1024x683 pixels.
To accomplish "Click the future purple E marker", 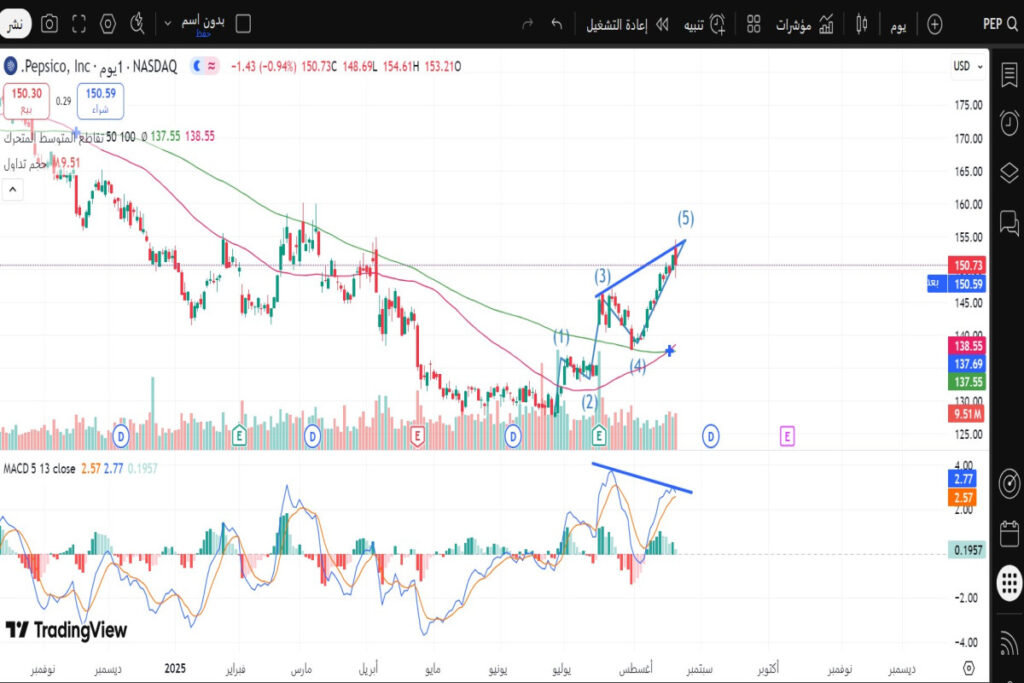I will 787,436.
